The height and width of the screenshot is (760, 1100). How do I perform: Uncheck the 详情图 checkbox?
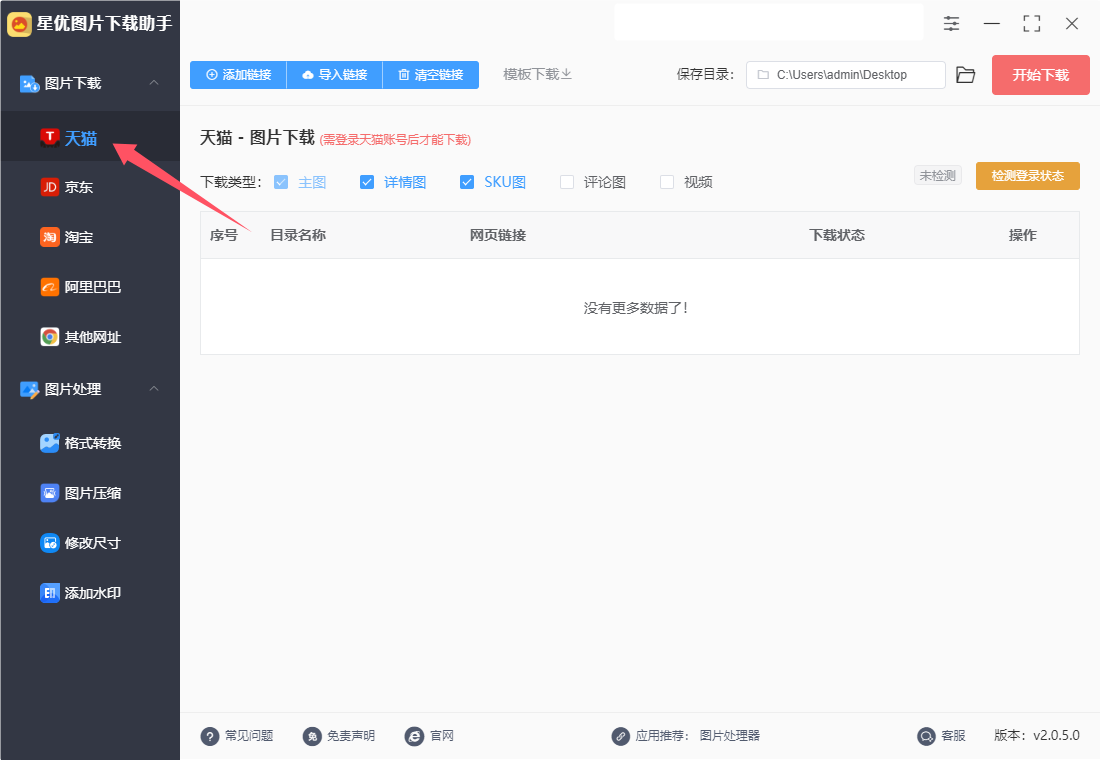[367, 182]
